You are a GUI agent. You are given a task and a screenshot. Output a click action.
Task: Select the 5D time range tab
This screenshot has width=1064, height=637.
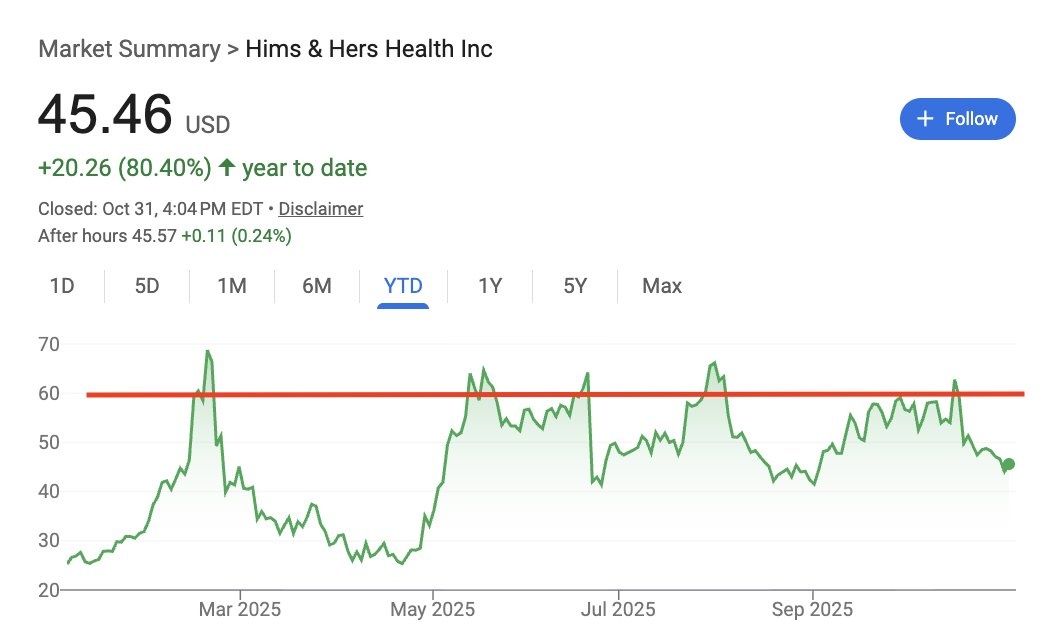tap(147, 286)
